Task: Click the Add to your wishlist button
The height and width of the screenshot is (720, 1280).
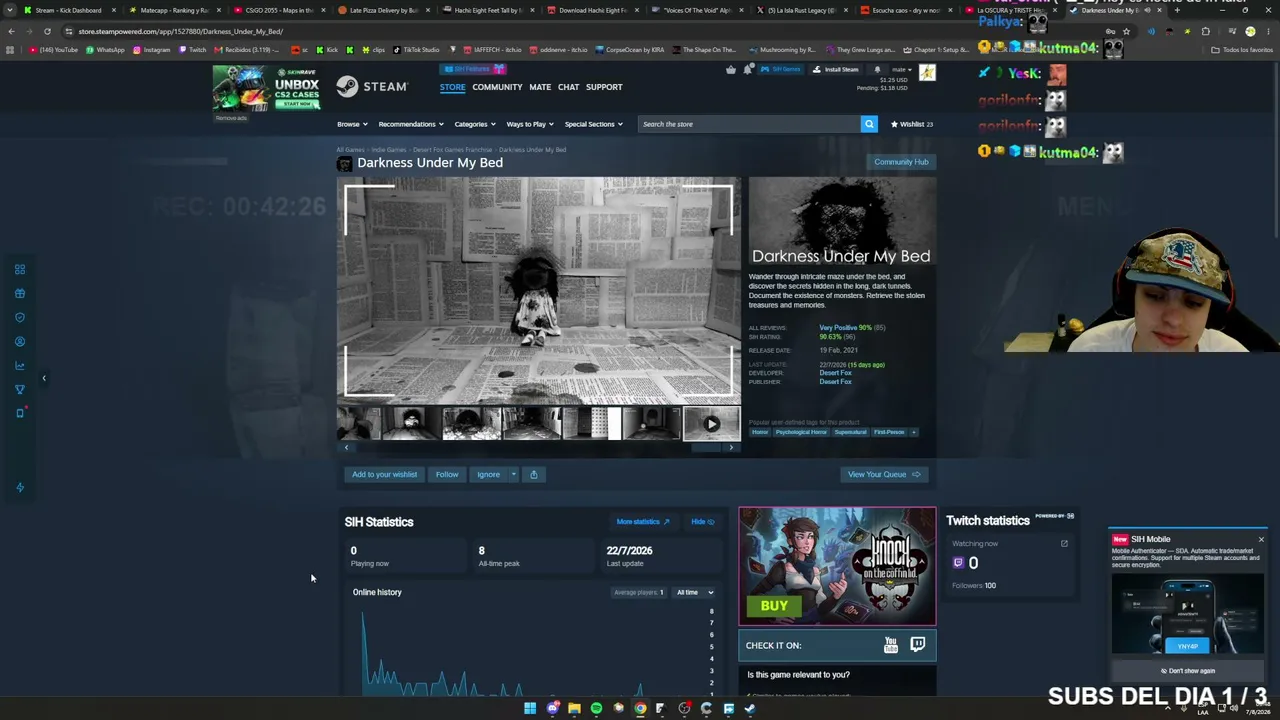Action: tap(384, 475)
